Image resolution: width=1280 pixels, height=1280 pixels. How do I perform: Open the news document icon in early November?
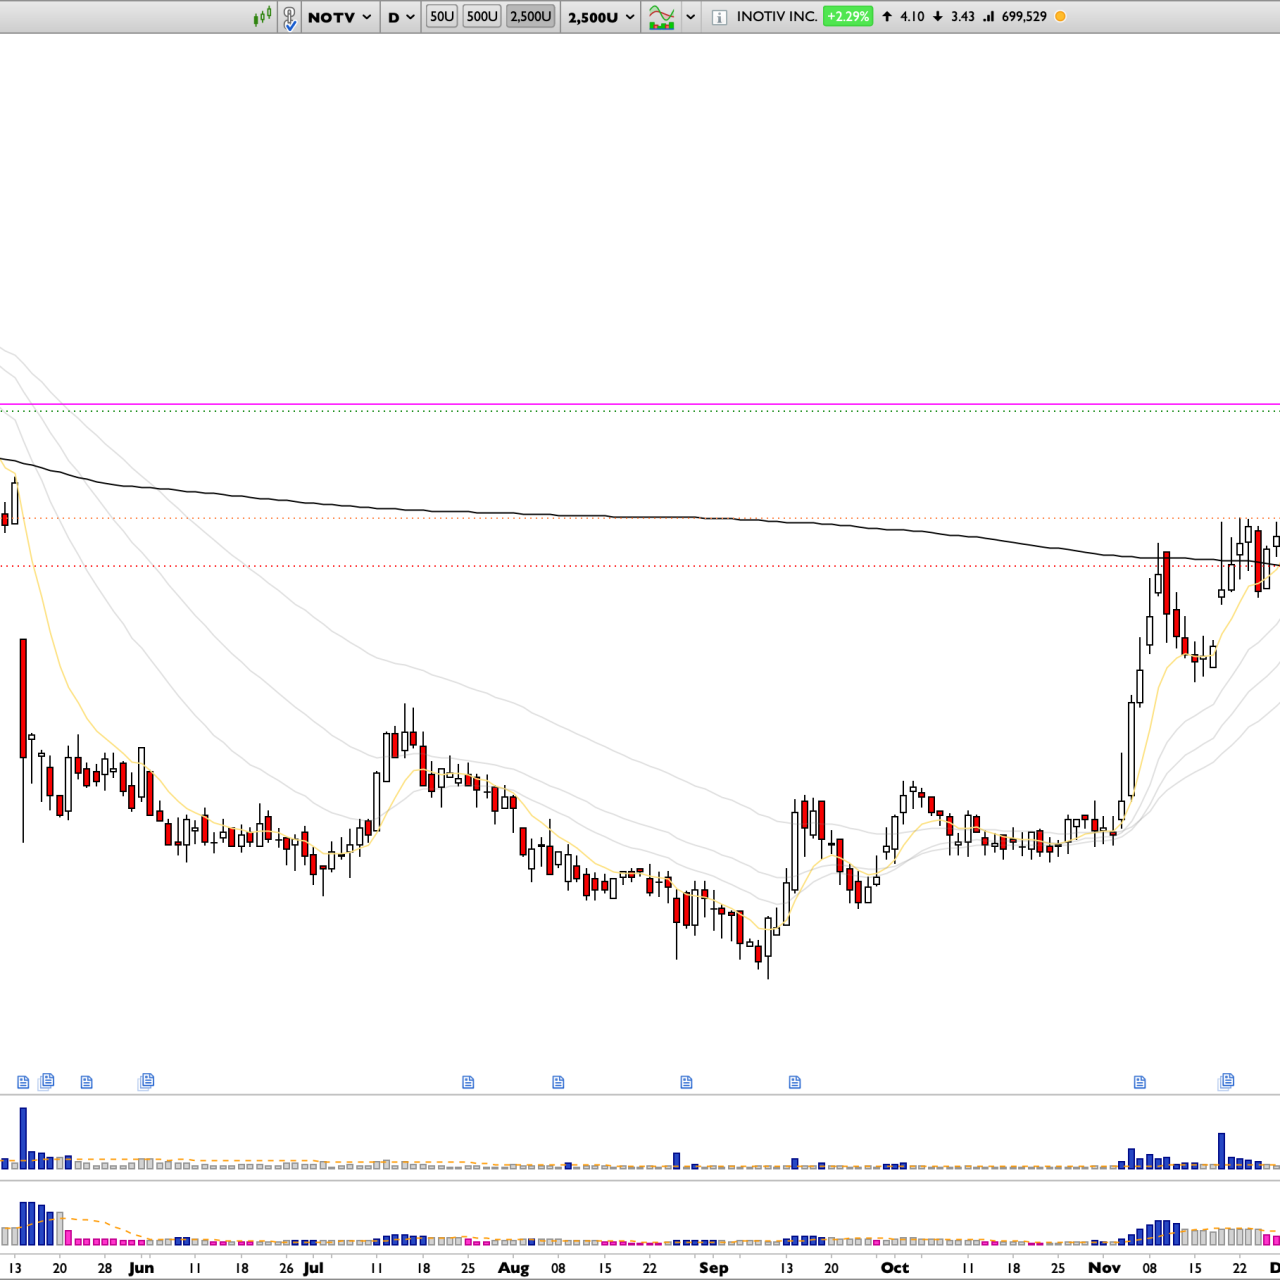coord(1140,1082)
